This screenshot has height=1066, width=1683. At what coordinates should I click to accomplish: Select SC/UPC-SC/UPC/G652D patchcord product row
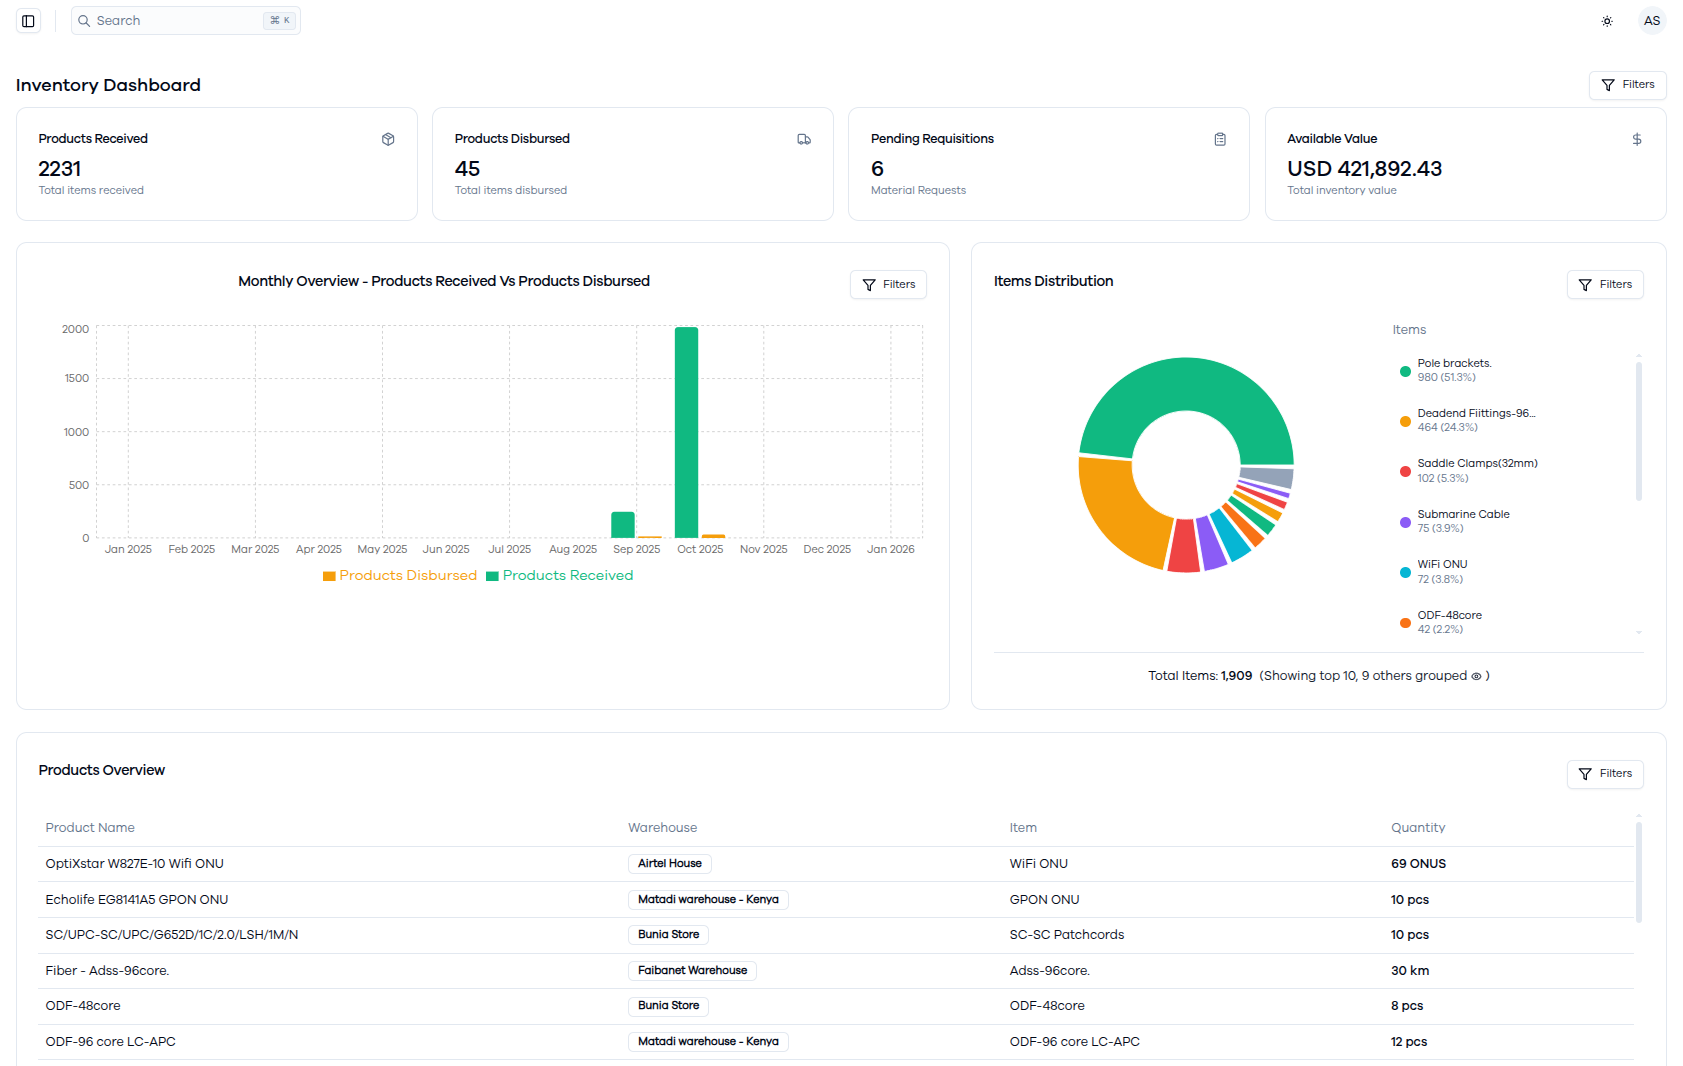[836, 935]
